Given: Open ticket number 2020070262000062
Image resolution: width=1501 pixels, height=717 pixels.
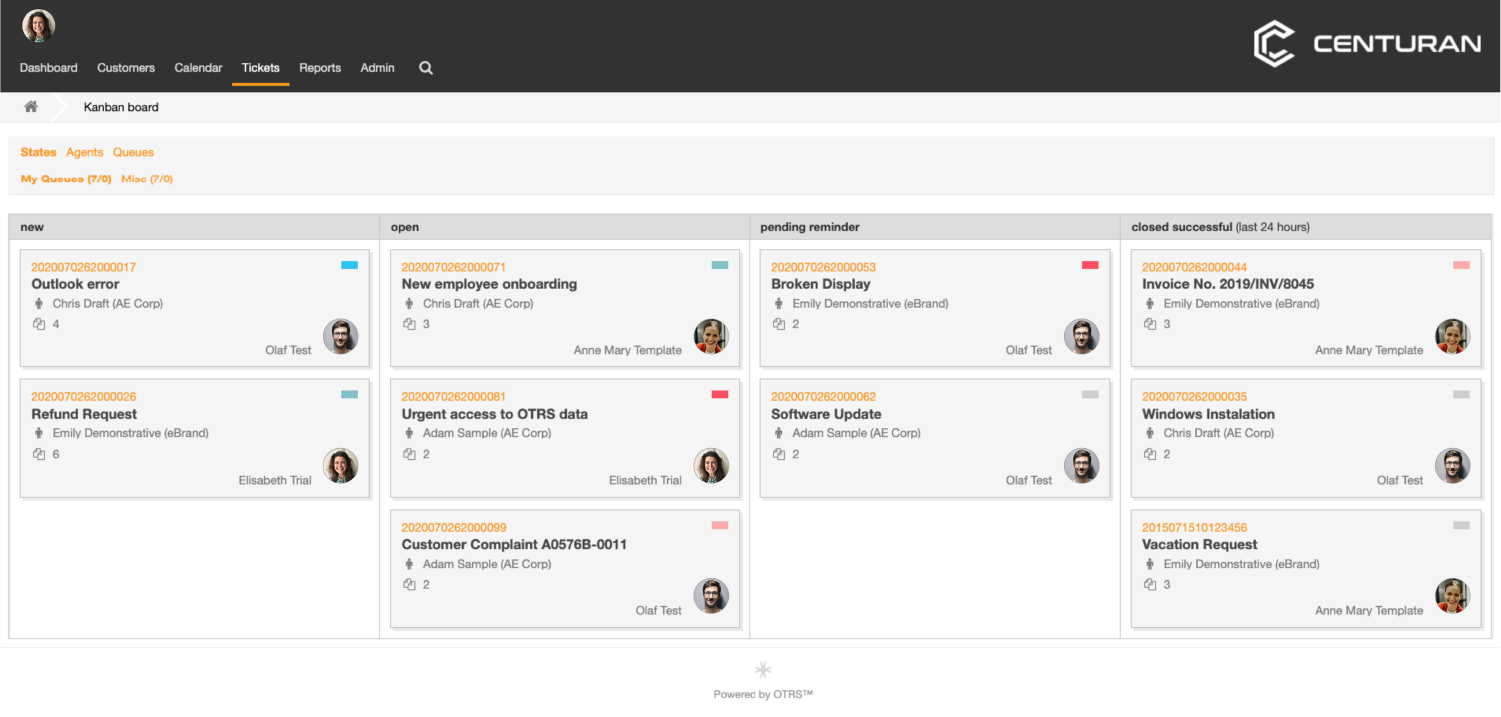Looking at the screenshot, I should [823, 397].
